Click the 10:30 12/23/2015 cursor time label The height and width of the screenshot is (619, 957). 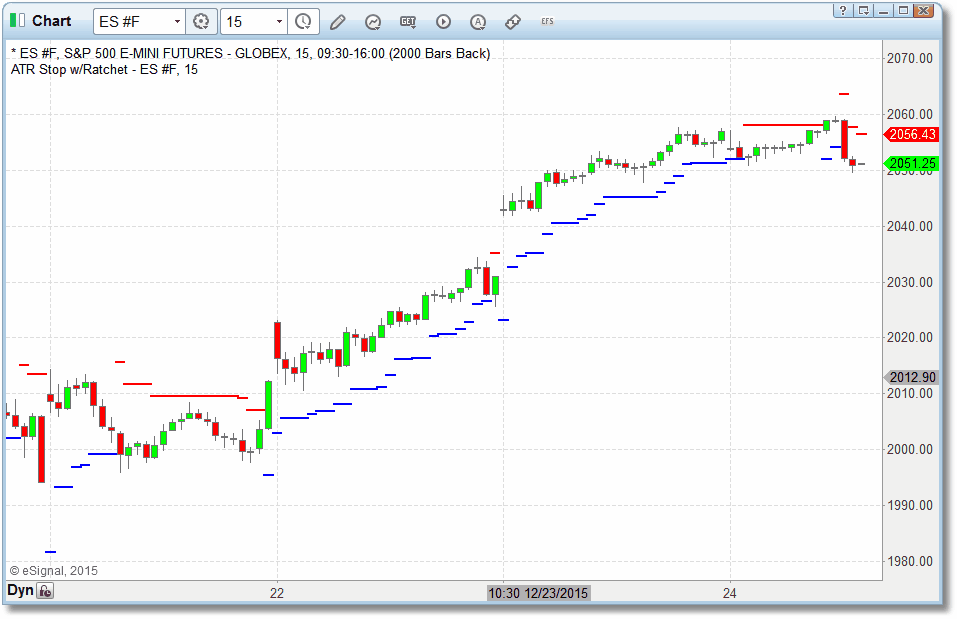point(538,593)
